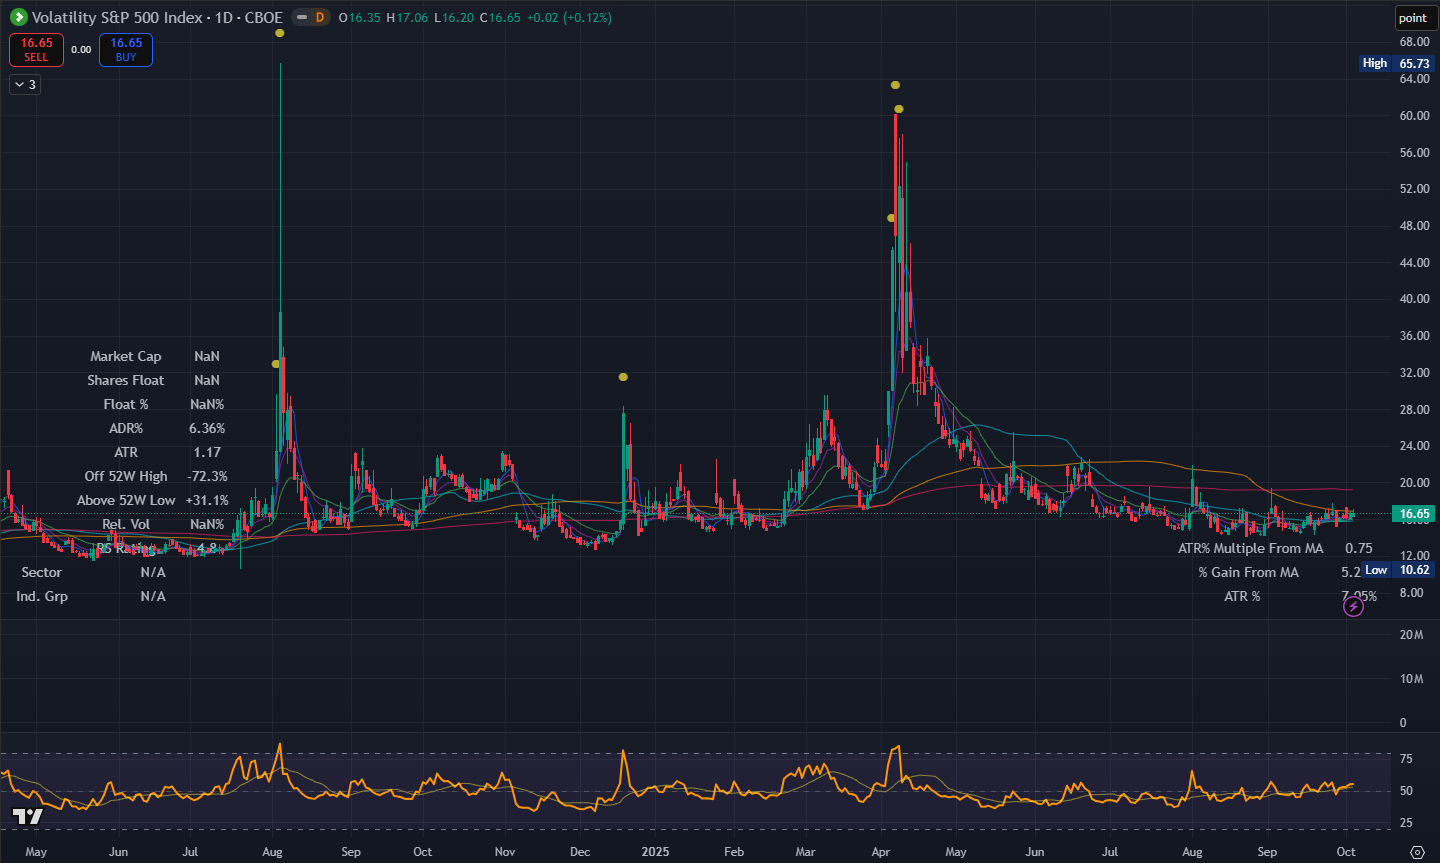The image size is (1440, 863).
Task: Click the % Gain From MA label
Action: (x=1249, y=572)
